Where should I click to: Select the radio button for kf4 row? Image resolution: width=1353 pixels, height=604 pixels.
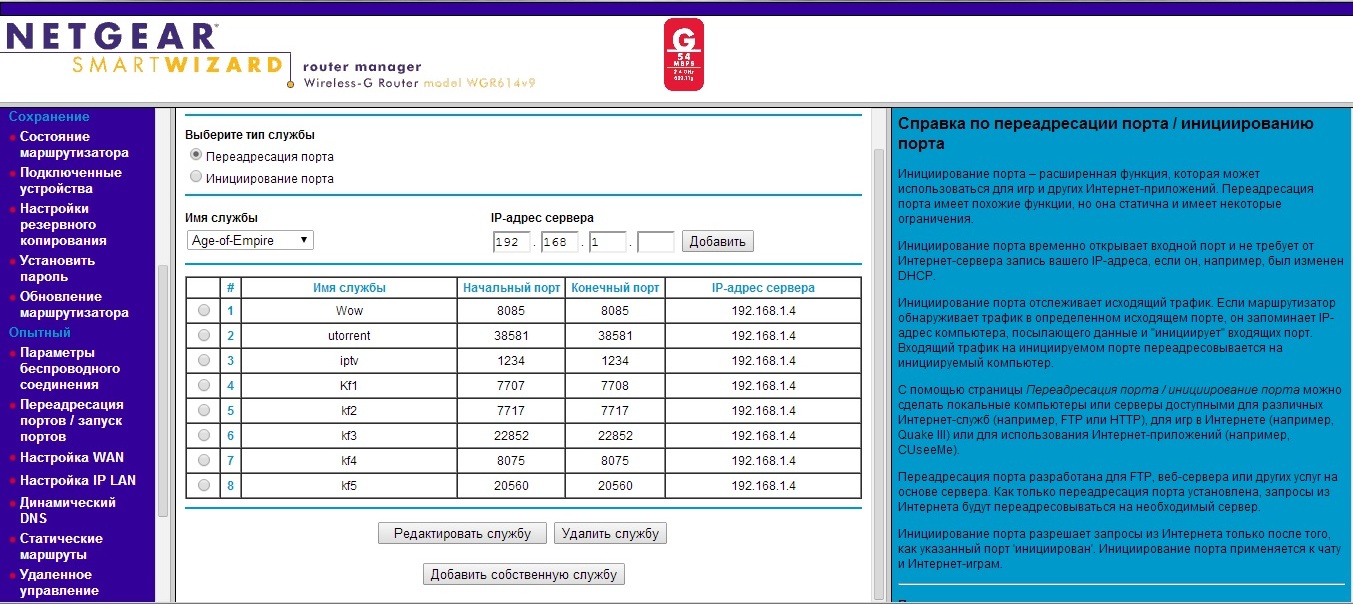click(x=204, y=460)
